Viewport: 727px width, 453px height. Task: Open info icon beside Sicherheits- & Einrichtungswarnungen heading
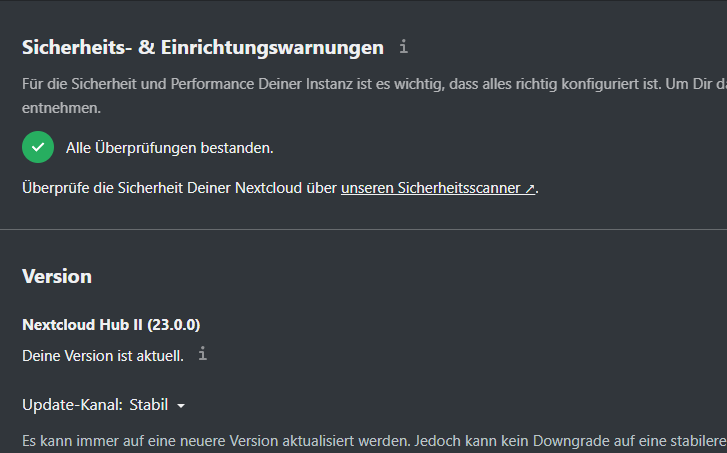tap(403, 47)
